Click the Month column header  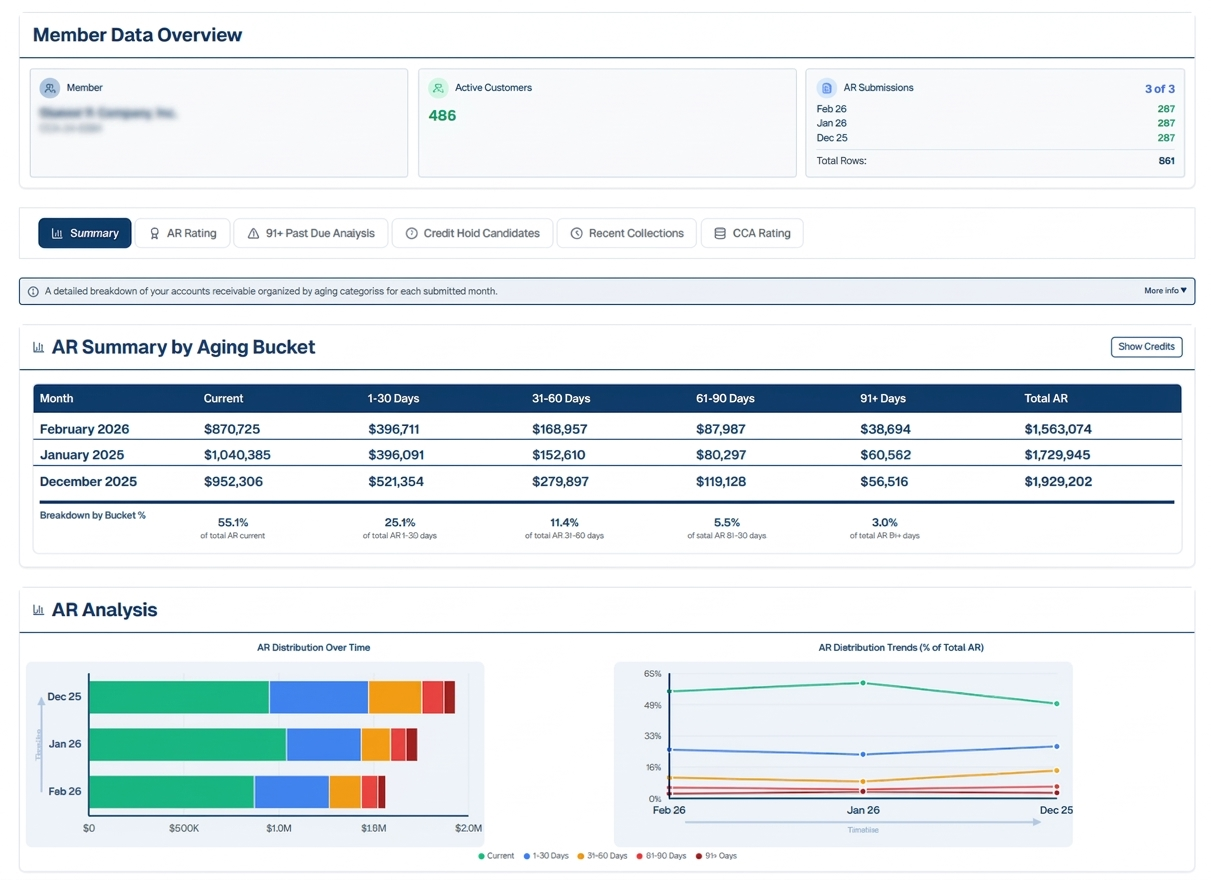click(x=56, y=398)
